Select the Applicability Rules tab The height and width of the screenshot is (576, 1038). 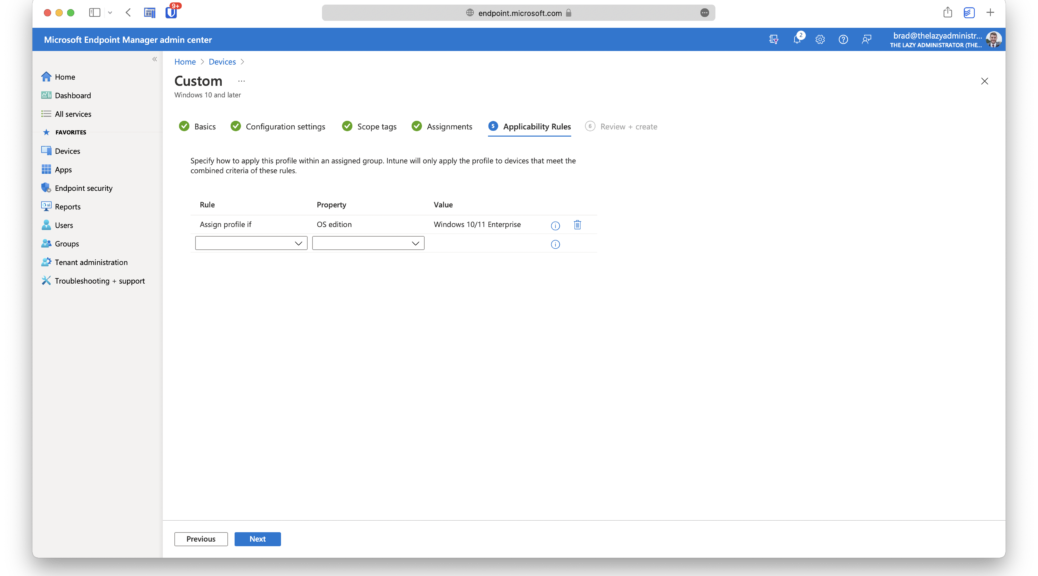530,126
